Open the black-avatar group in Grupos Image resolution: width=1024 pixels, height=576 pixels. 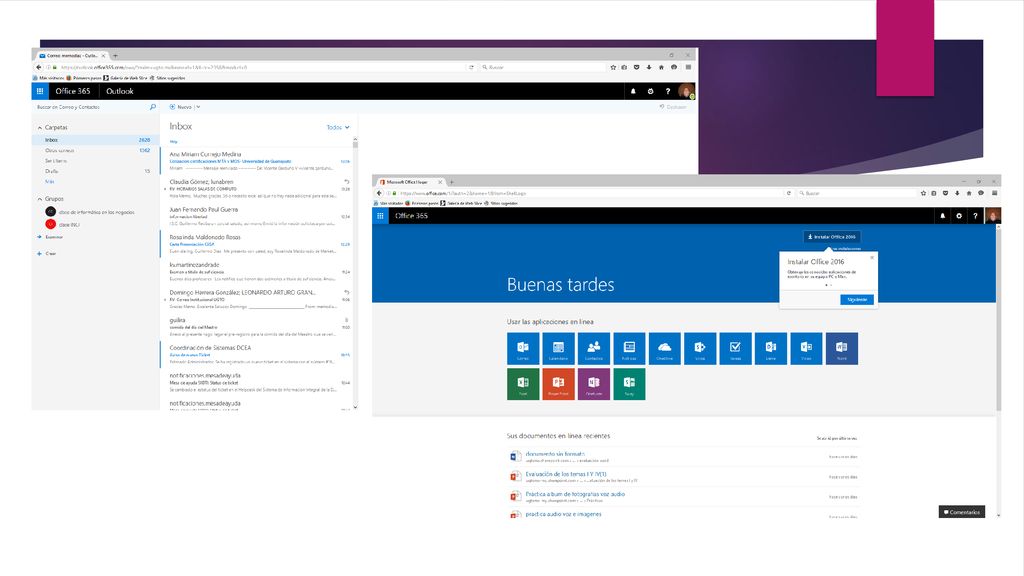[x=89, y=212]
